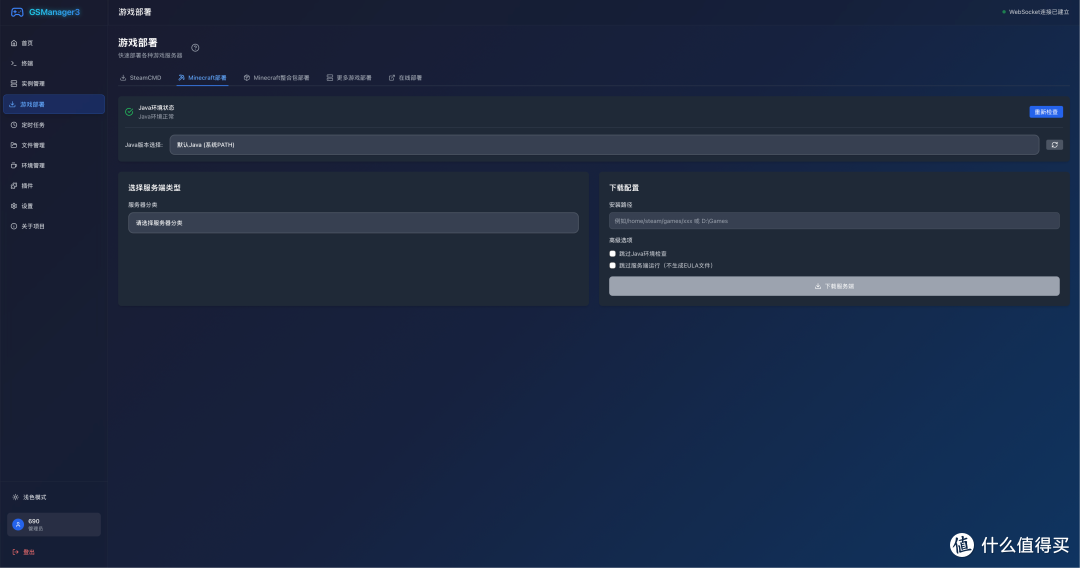
Task: Check 跳过Java环境检查 option
Action: pyautogui.click(x=612, y=253)
